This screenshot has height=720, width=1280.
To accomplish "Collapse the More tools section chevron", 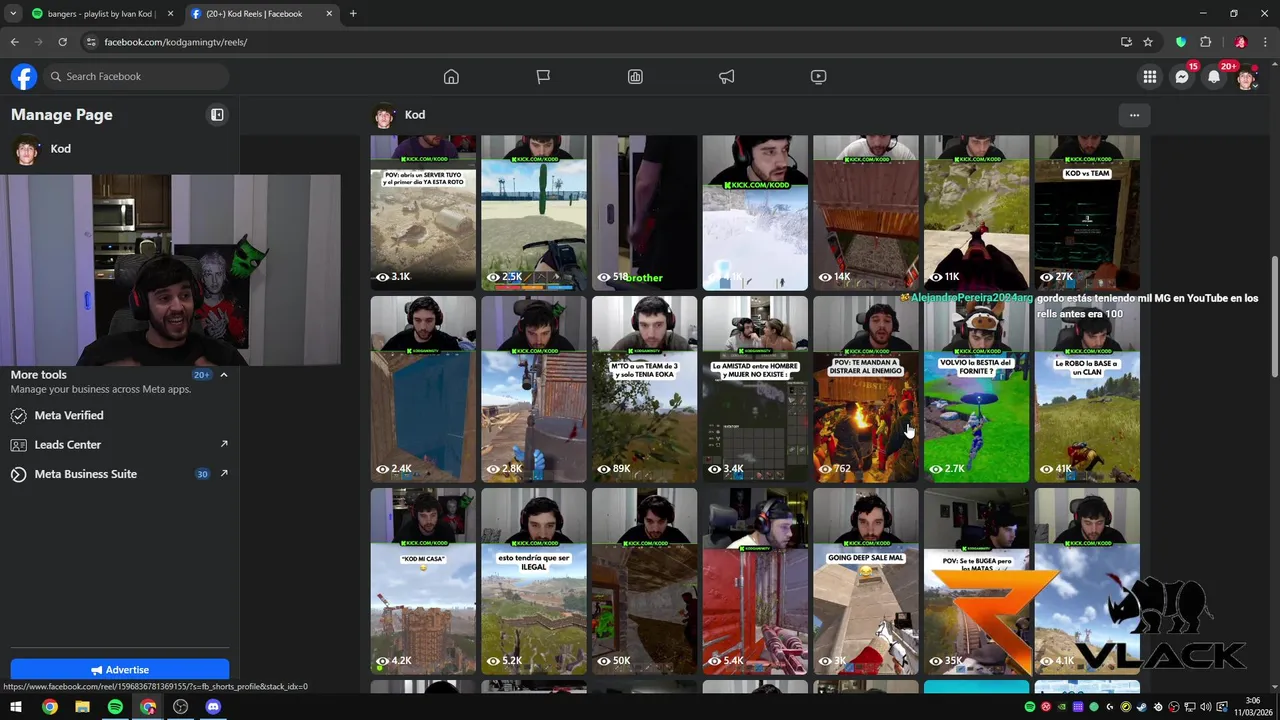I will coord(224,375).
